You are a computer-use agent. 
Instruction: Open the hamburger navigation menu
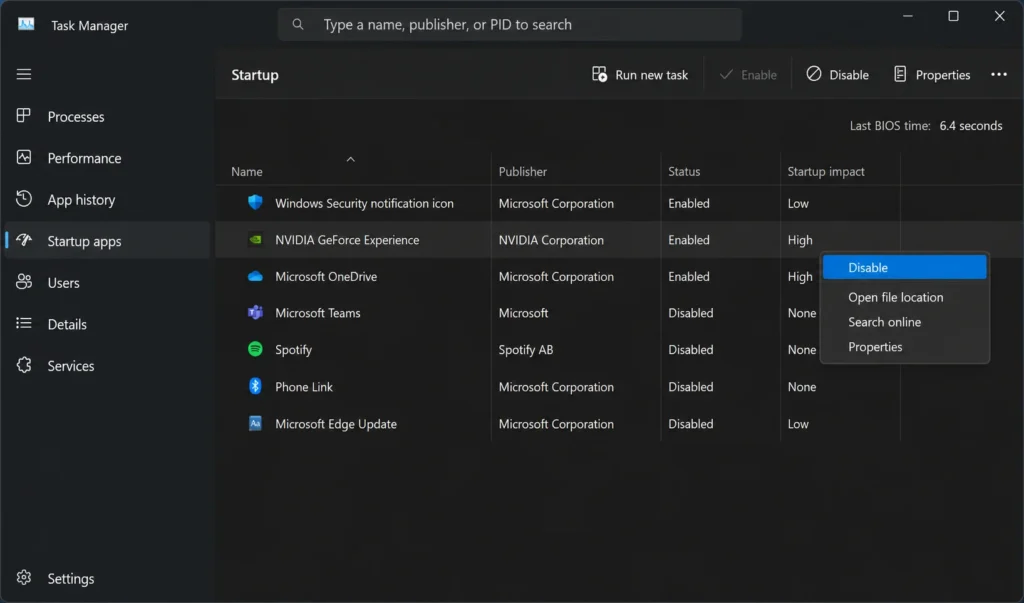(24, 74)
